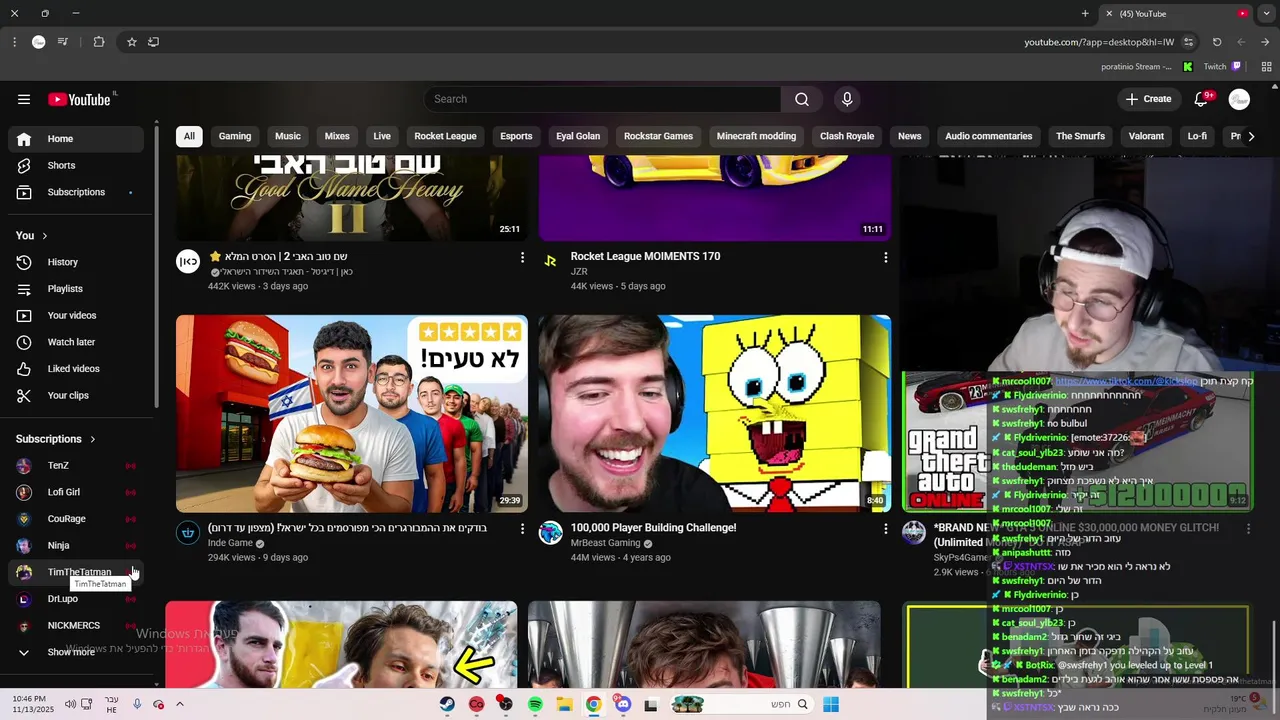Open the JZR channel avatar
The height and width of the screenshot is (720, 1280).
point(551,261)
